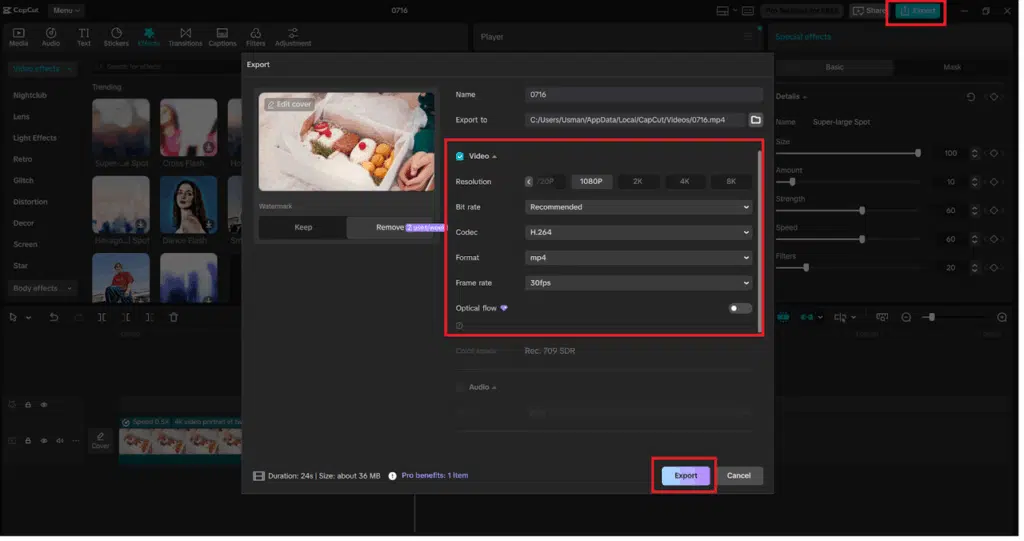
Task: Expand the Codec H.264 dropdown
Action: [638, 232]
